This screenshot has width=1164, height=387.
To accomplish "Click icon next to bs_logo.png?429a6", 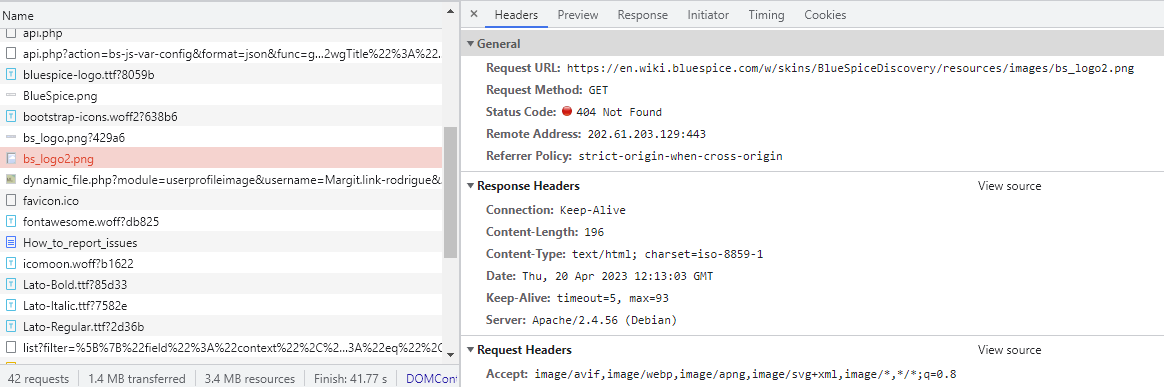I will (11, 137).
